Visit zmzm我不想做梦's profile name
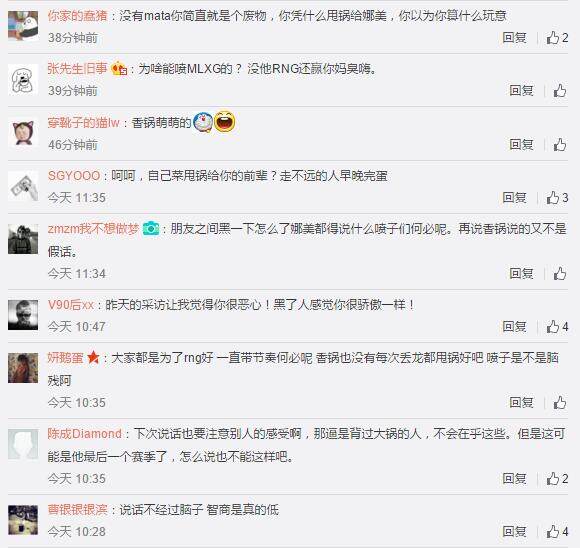This screenshot has height=548, width=580. tap(93, 229)
